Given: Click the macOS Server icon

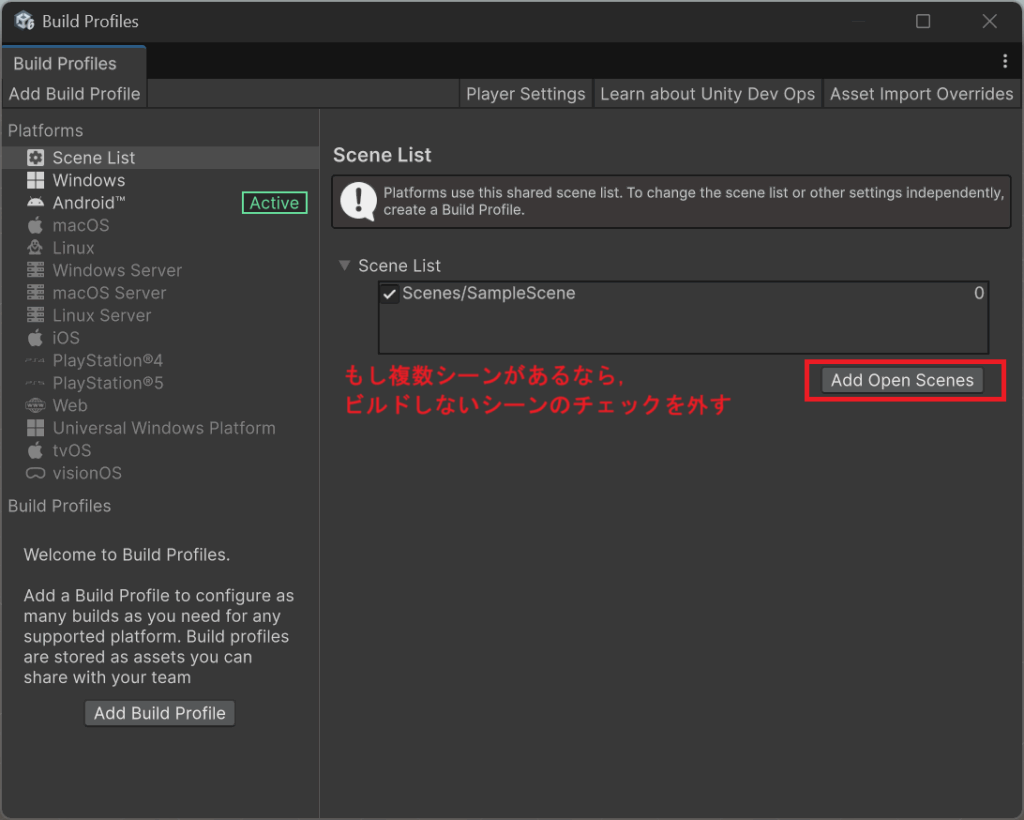Looking at the screenshot, I should (x=35, y=292).
